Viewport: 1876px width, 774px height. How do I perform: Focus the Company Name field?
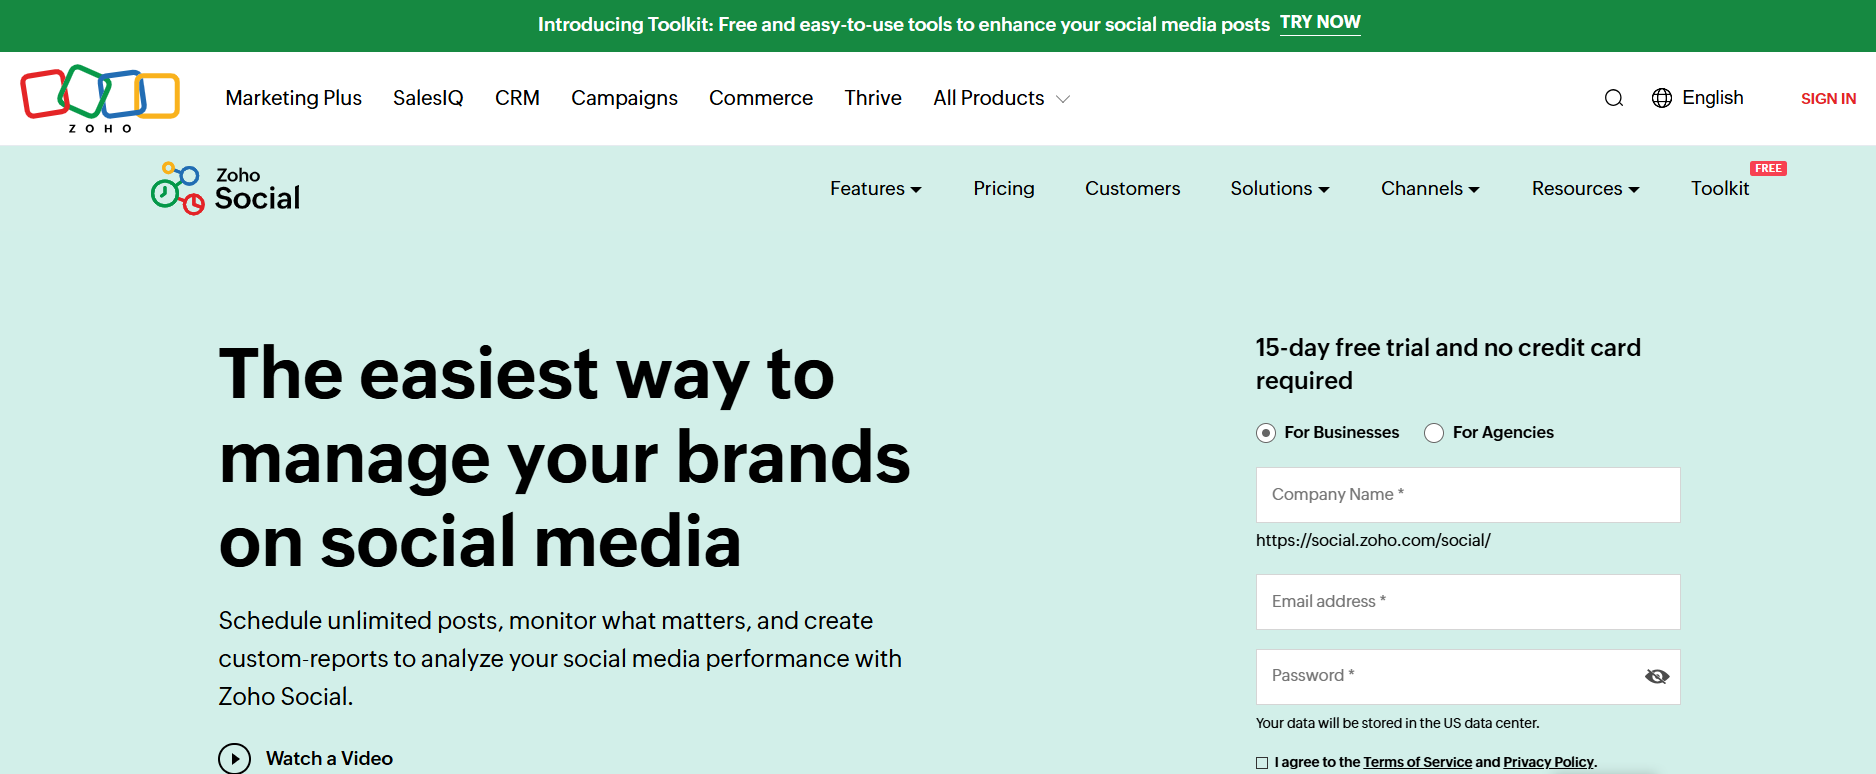pos(1468,495)
